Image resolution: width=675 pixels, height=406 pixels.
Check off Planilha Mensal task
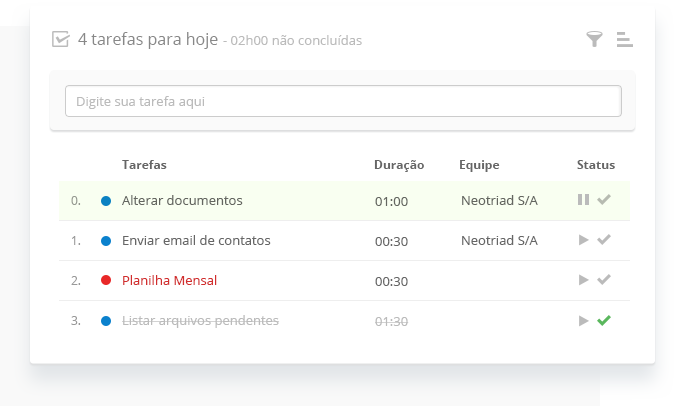click(x=604, y=280)
